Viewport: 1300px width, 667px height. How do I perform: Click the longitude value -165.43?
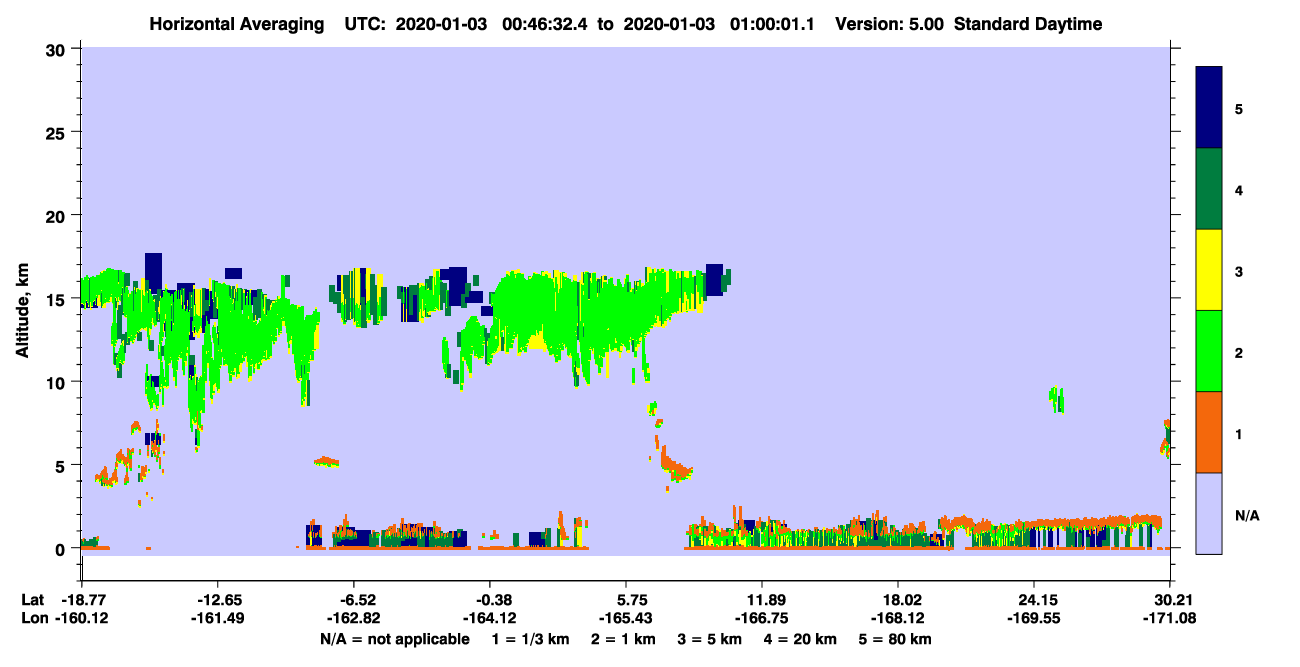click(x=625, y=618)
